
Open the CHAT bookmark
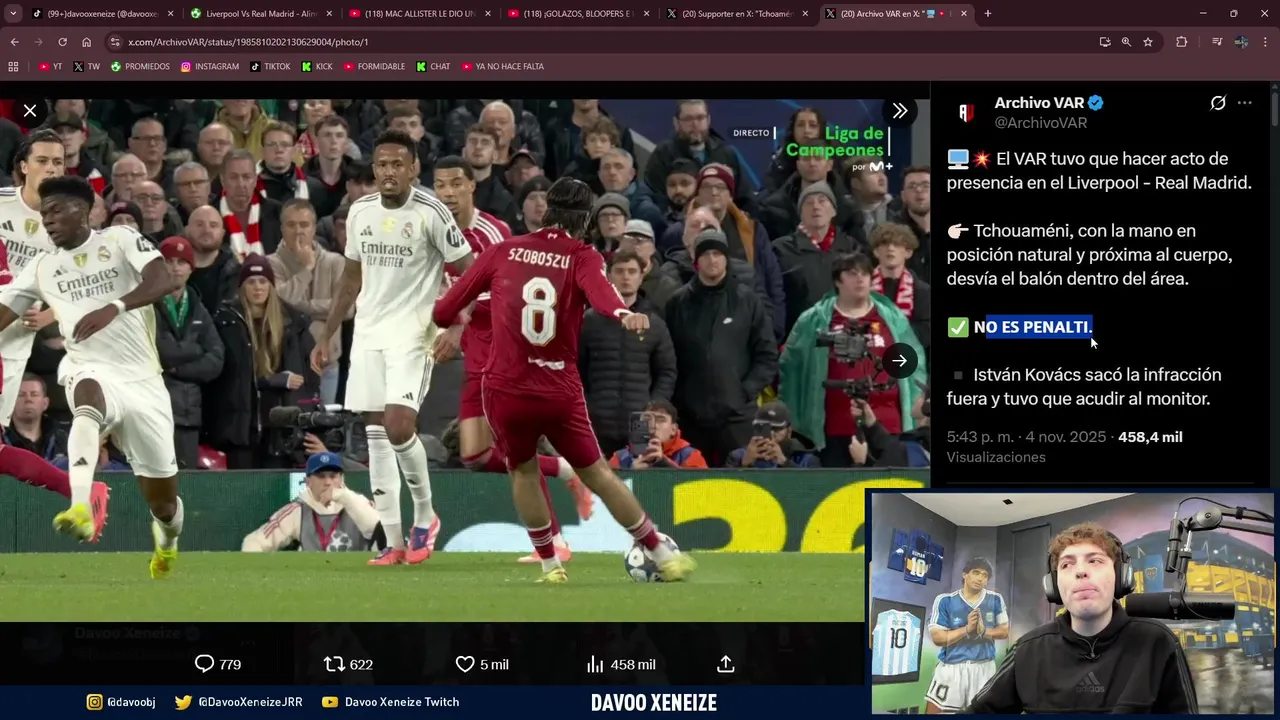coord(434,67)
